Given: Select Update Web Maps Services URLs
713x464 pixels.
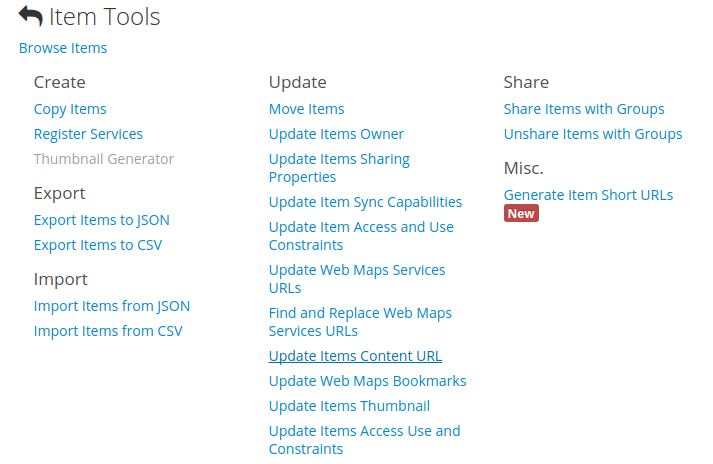Looking at the screenshot, I should (357, 279).
